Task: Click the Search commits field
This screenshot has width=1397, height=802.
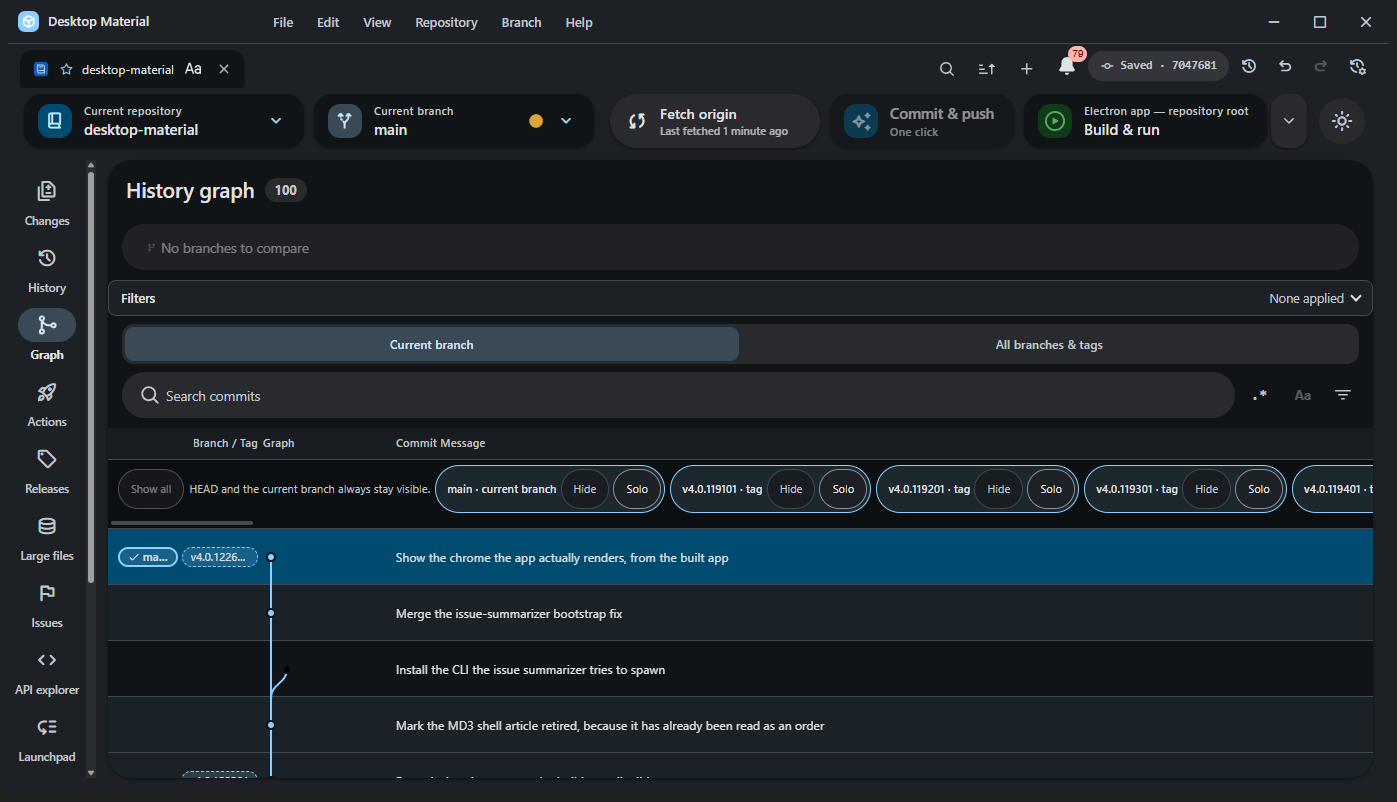Action: point(678,395)
